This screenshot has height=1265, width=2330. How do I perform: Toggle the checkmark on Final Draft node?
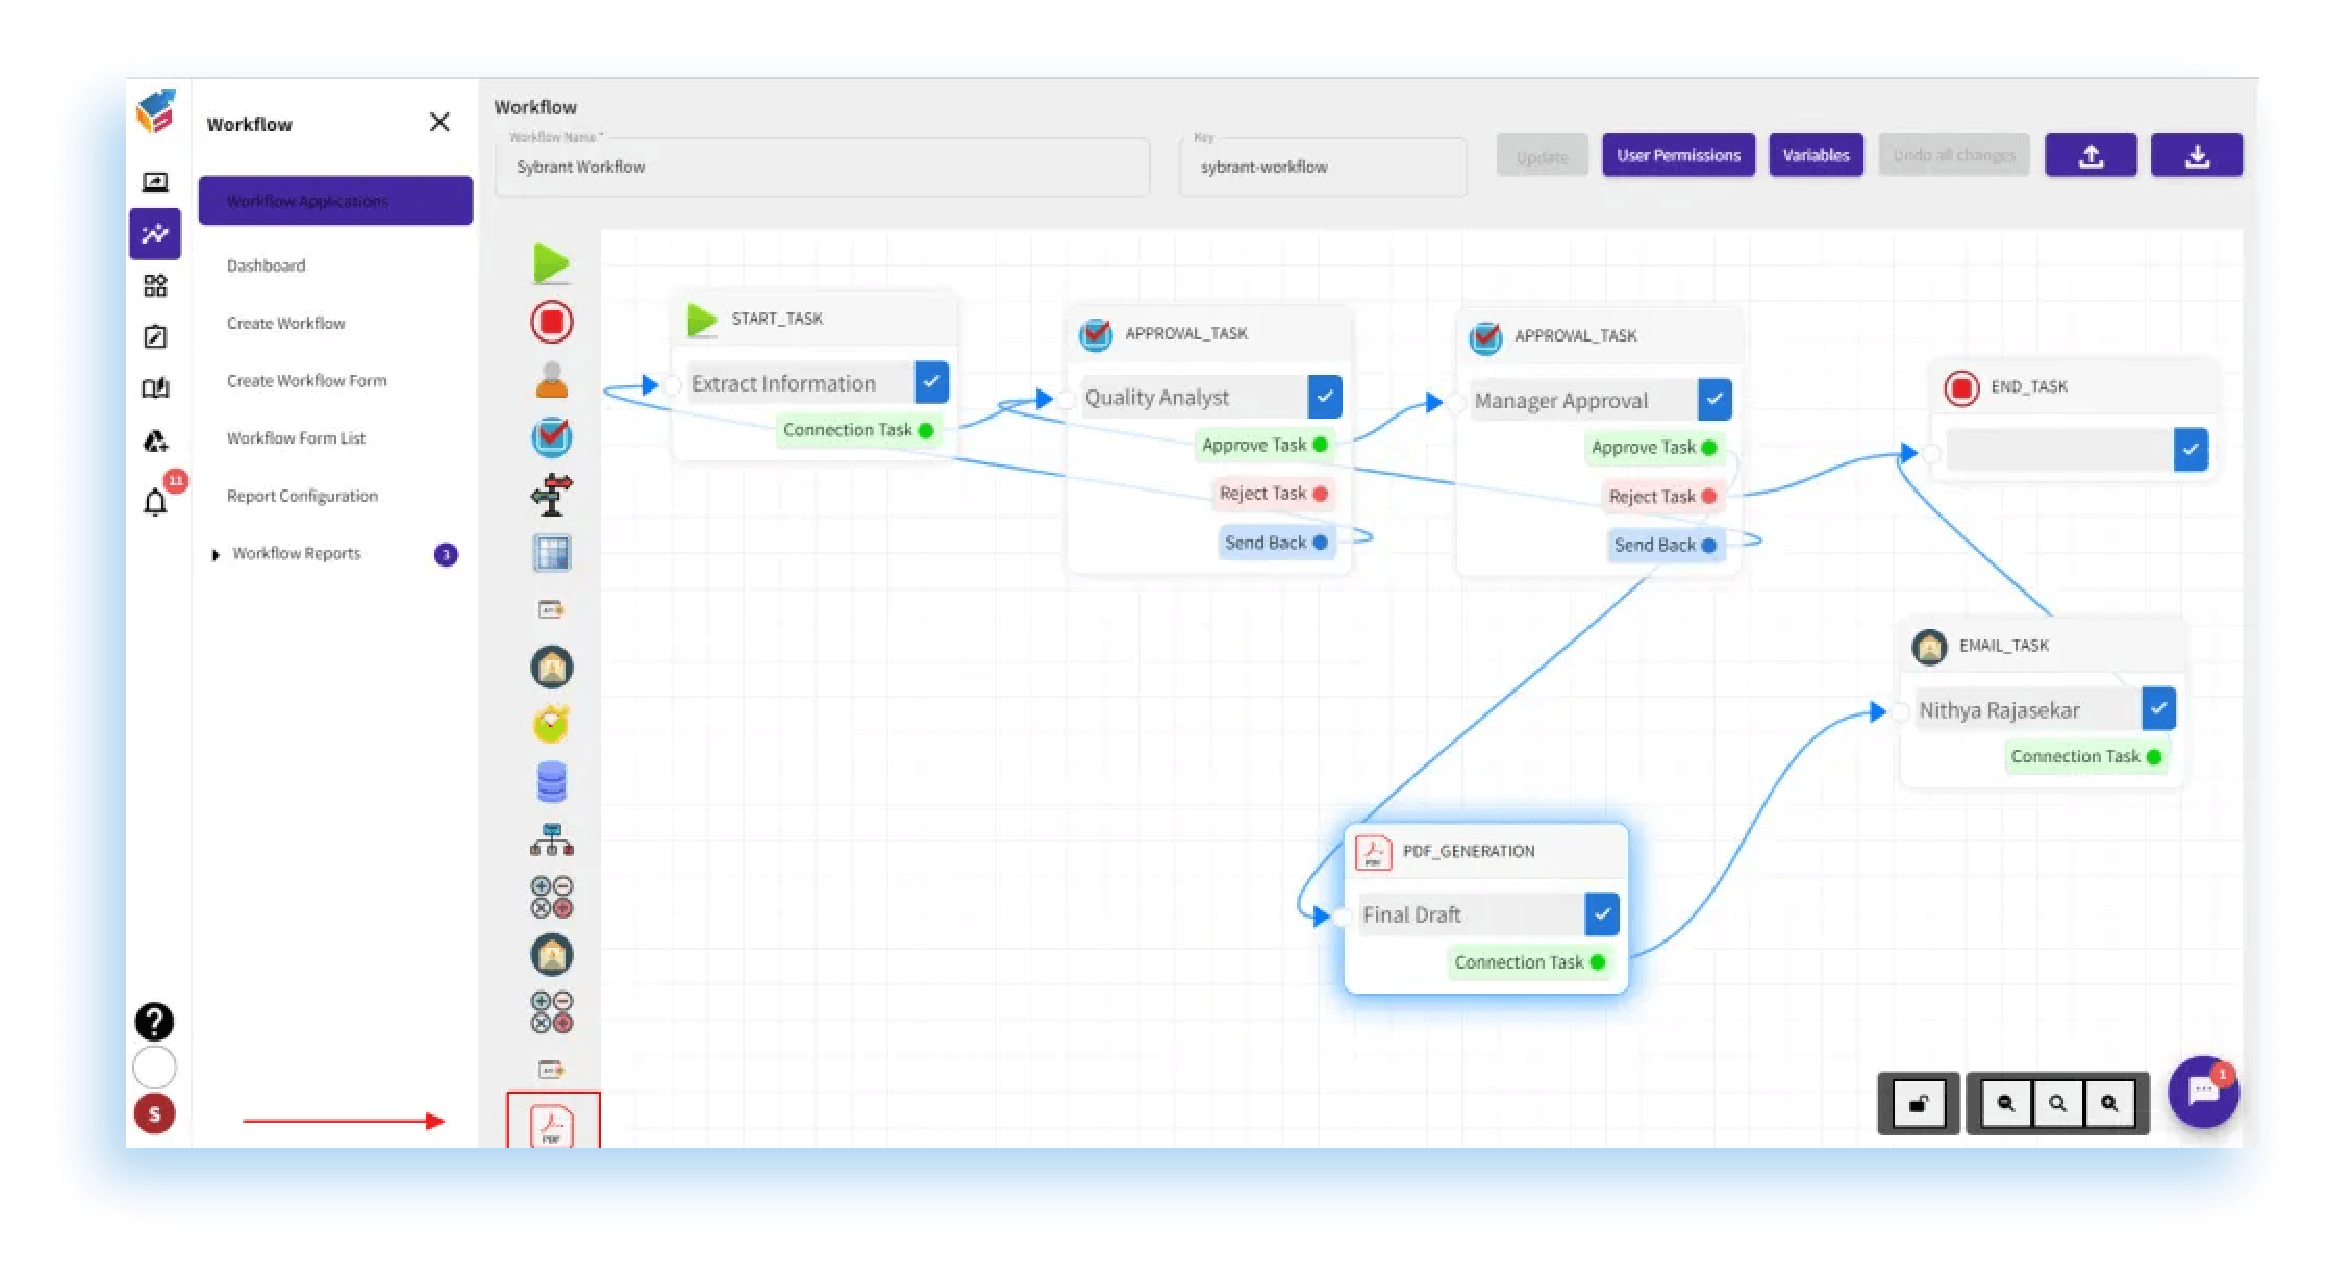[x=1601, y=913]
